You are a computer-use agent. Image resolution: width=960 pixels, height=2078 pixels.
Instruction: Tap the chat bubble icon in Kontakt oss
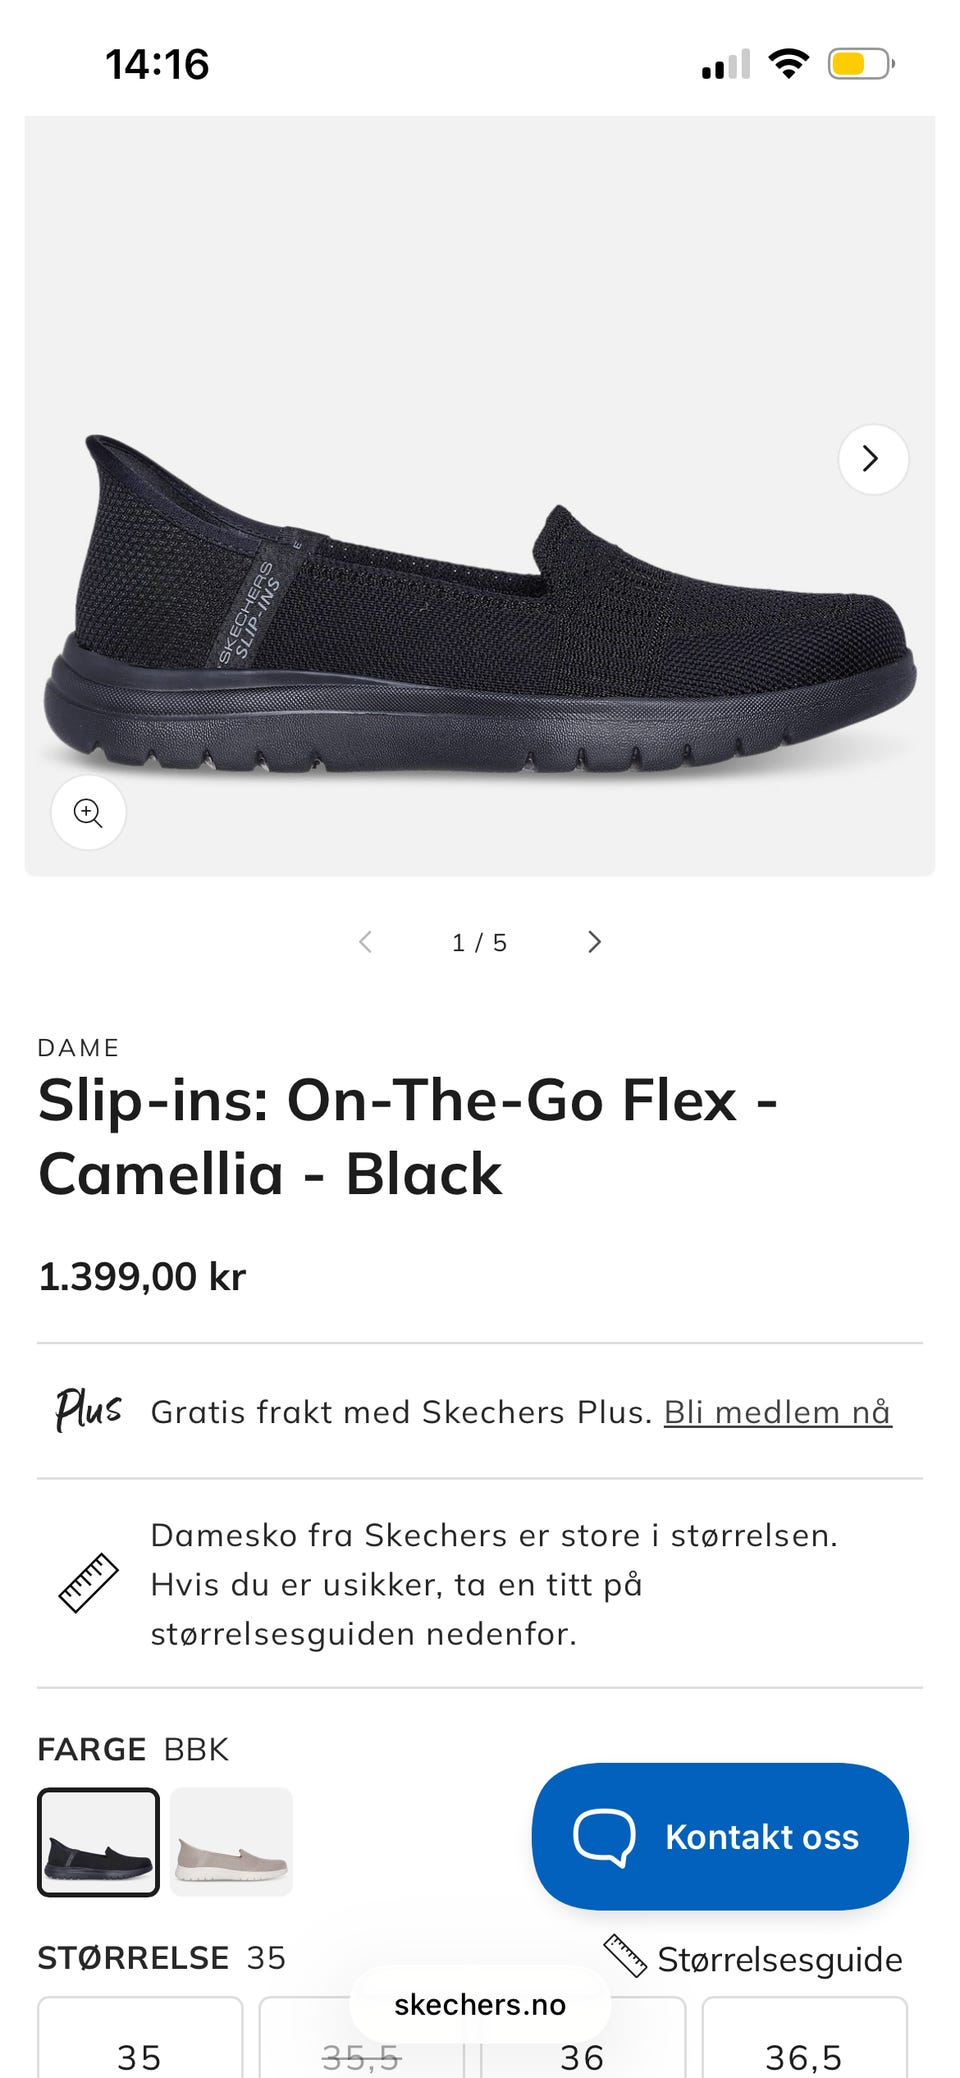coord(603,1837)
